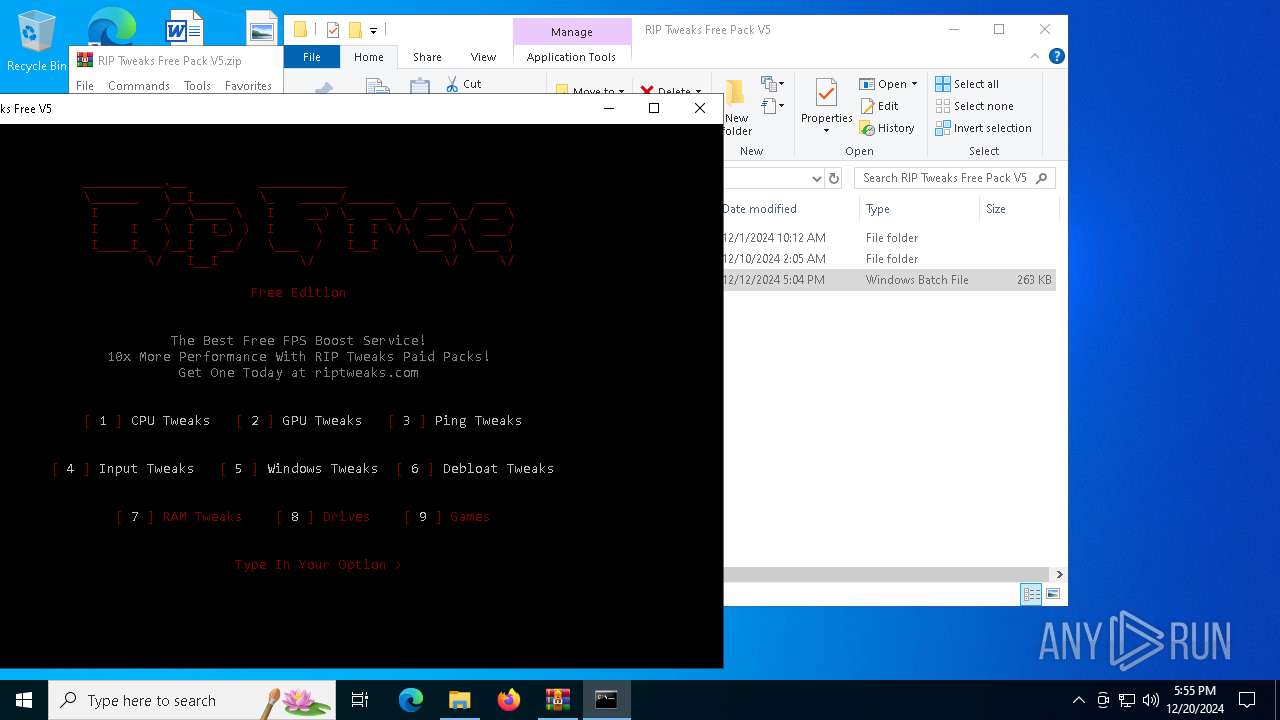This screenshot has width=1280, height=720.
Task: Open WinRAR File menu
Action: pos(85,86)
